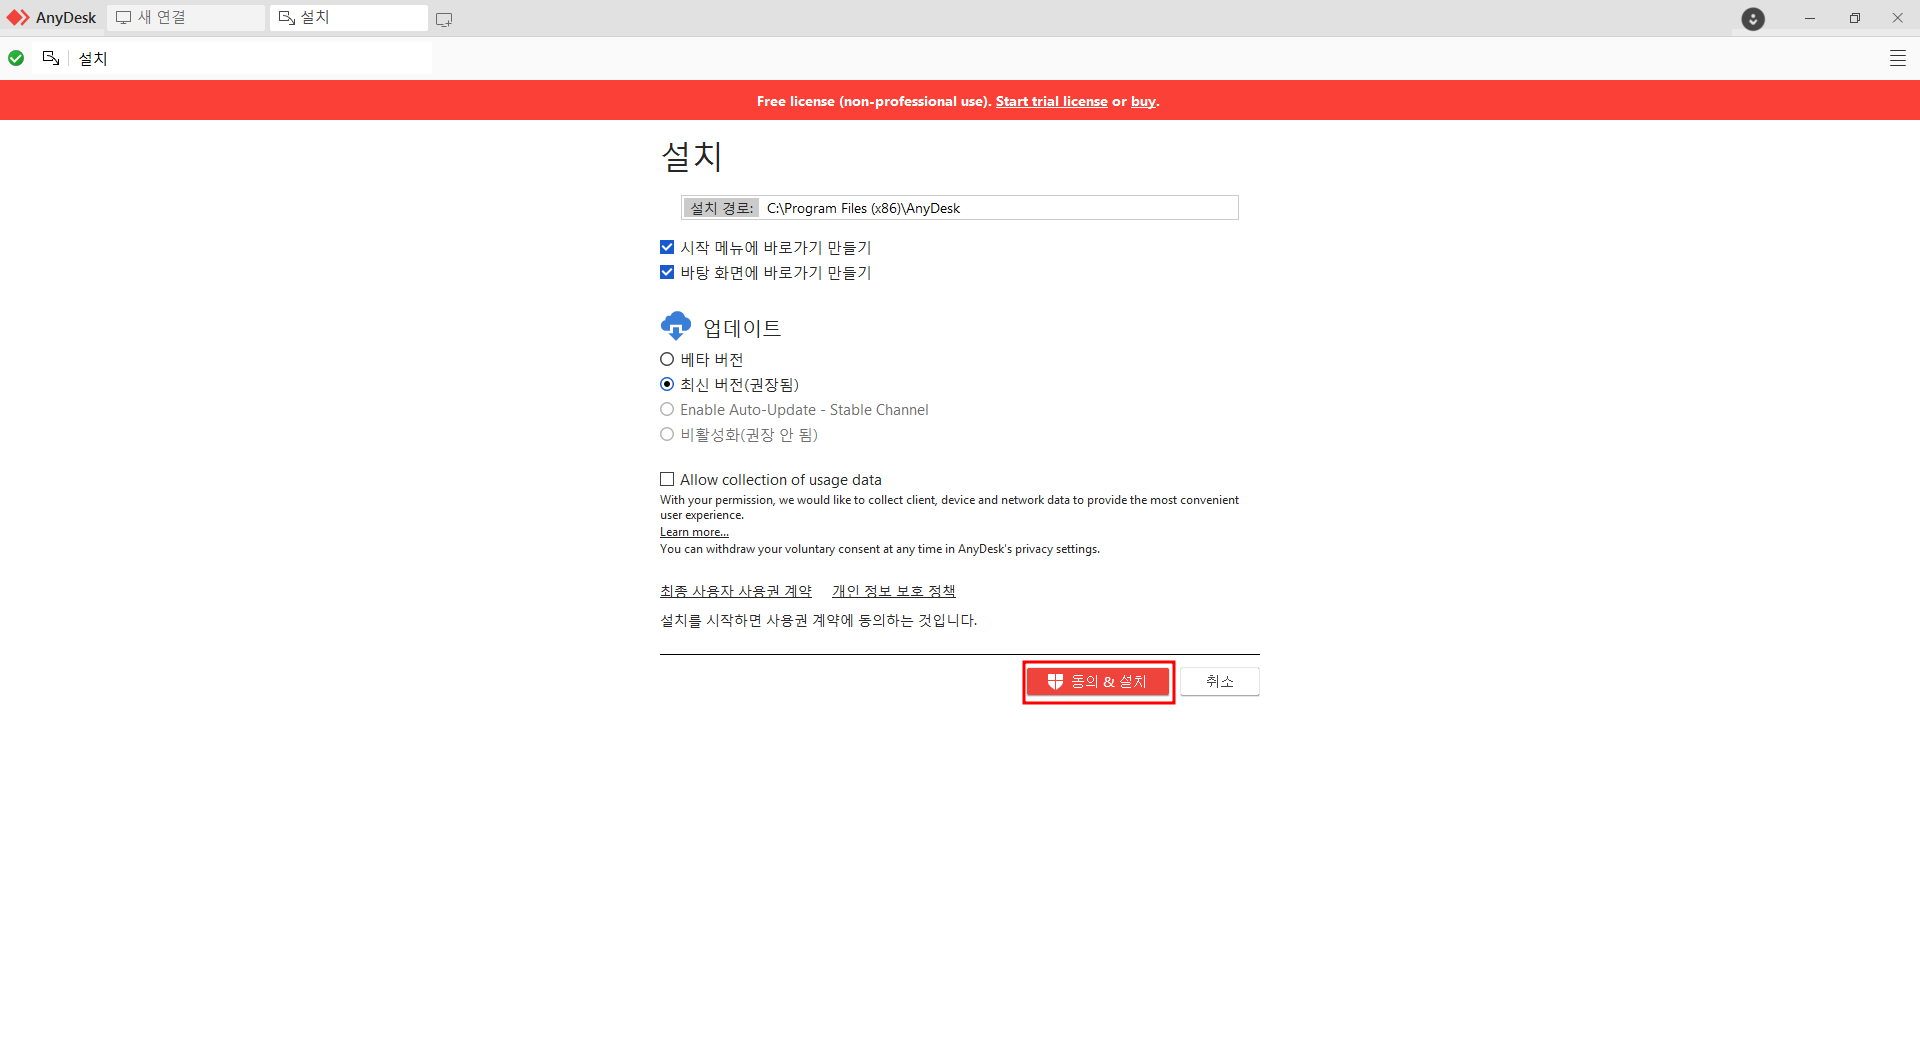The image size is (1920, 1040).
Task: Uncheck 바탕 화면에 바로가기 만들기
Action: coord(666,271)
